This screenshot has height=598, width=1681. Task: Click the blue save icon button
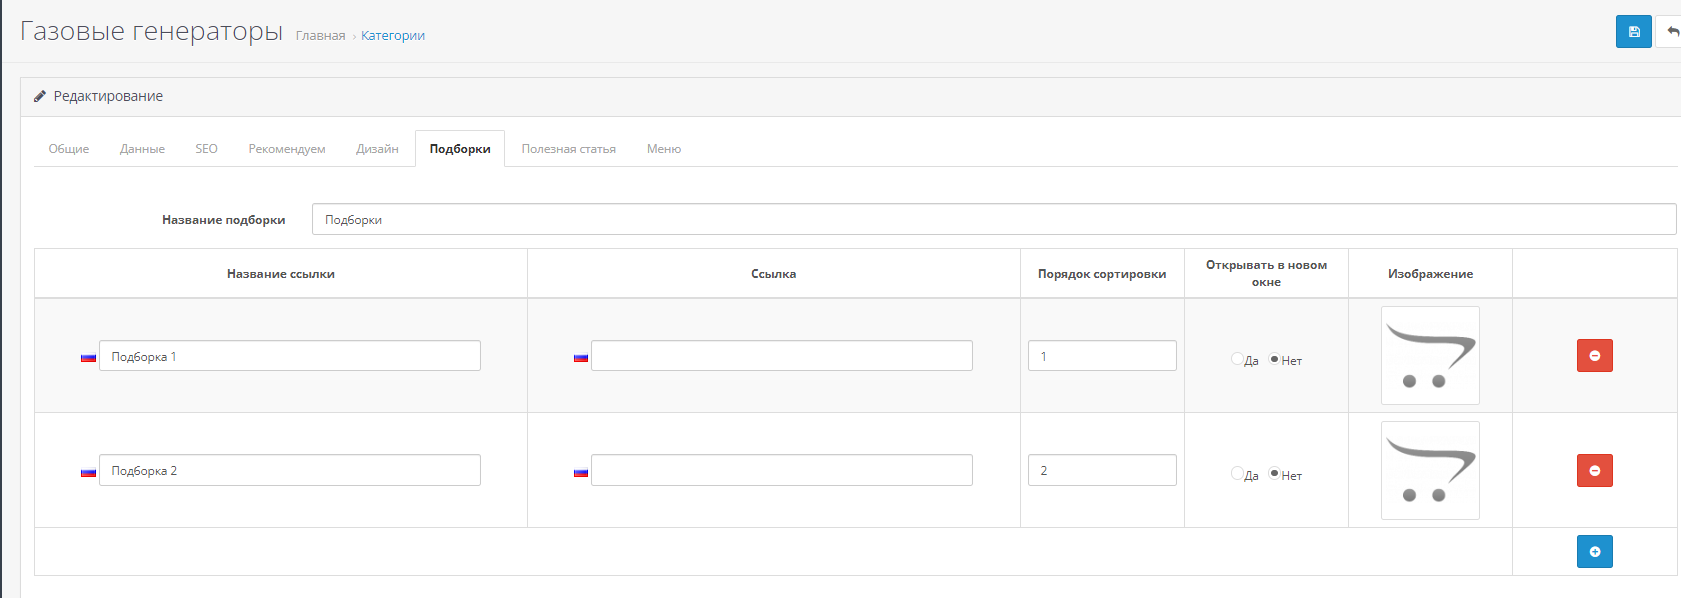click(1633, 32)
